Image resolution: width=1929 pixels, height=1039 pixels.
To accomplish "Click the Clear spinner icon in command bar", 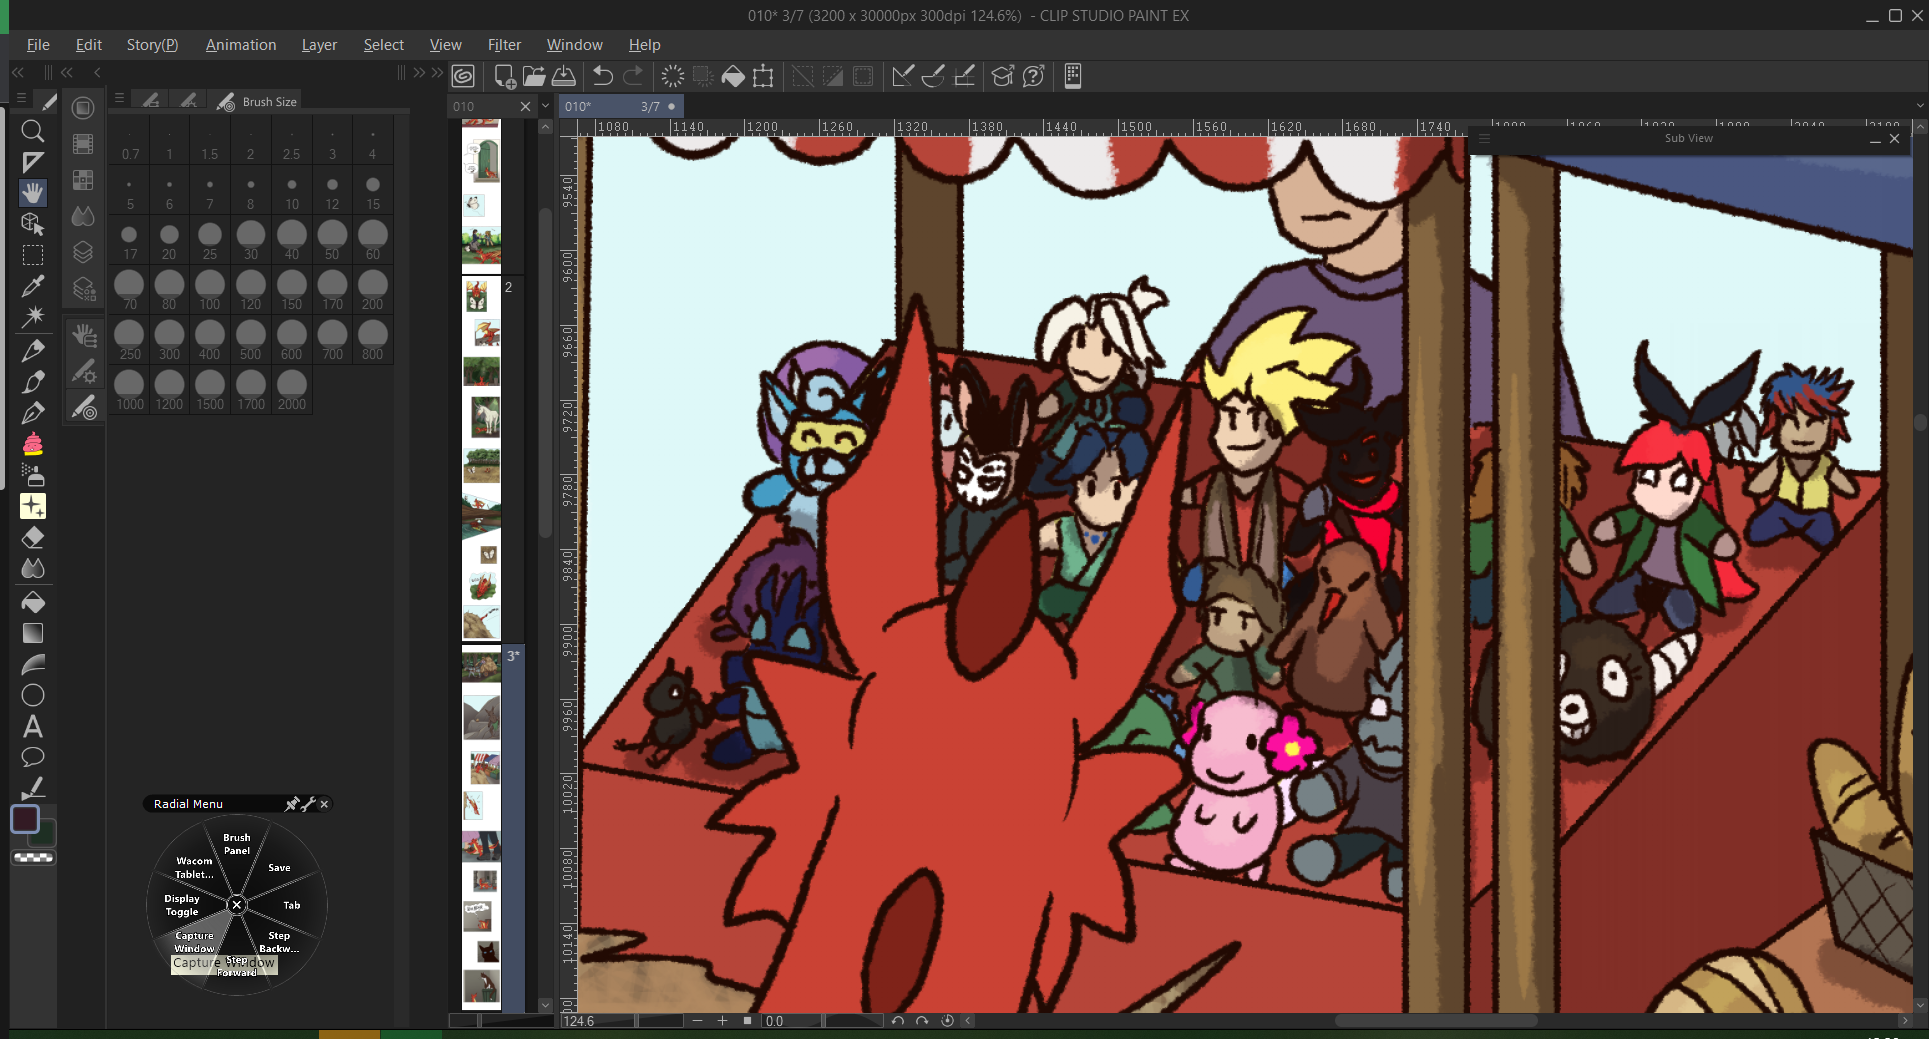I will [x=673, y=76].
